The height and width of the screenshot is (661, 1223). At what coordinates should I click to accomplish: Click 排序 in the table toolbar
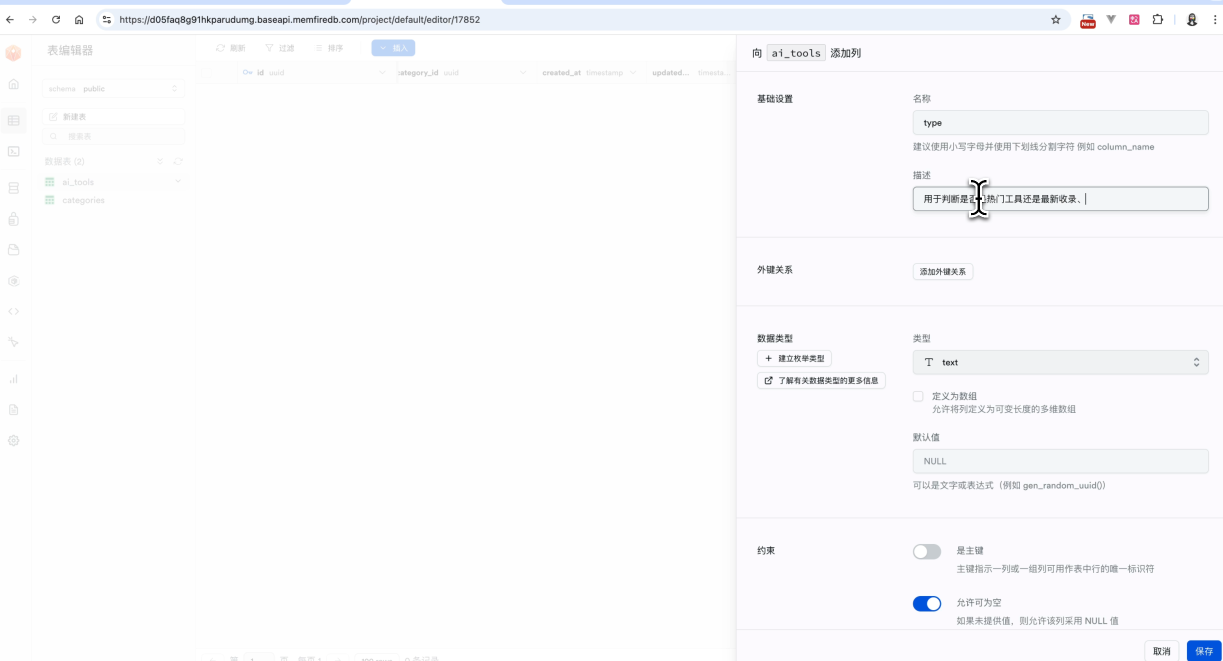click(x=329, y=48)
